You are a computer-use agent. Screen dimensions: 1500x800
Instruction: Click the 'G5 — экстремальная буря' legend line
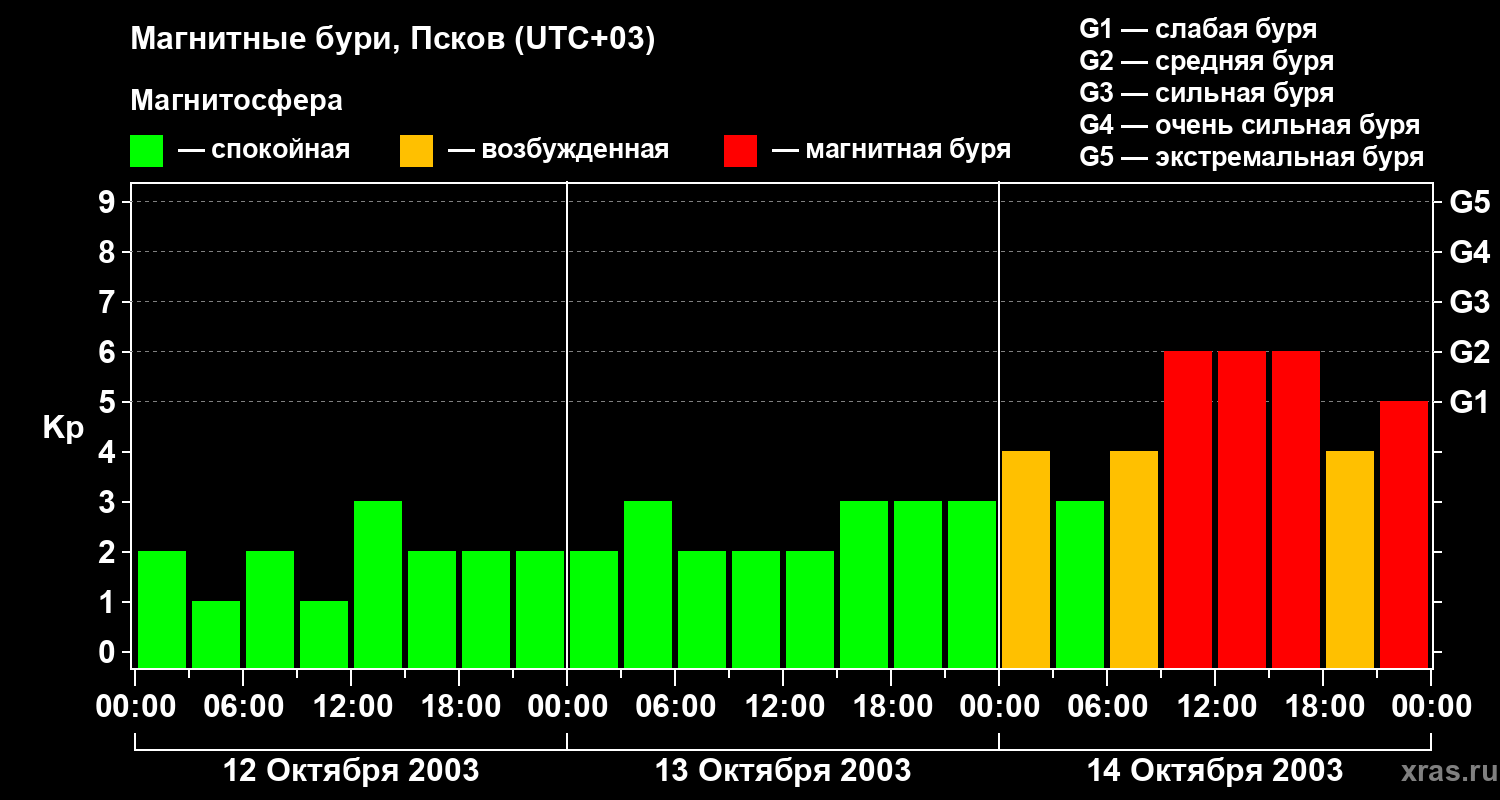click(1251, 157)
